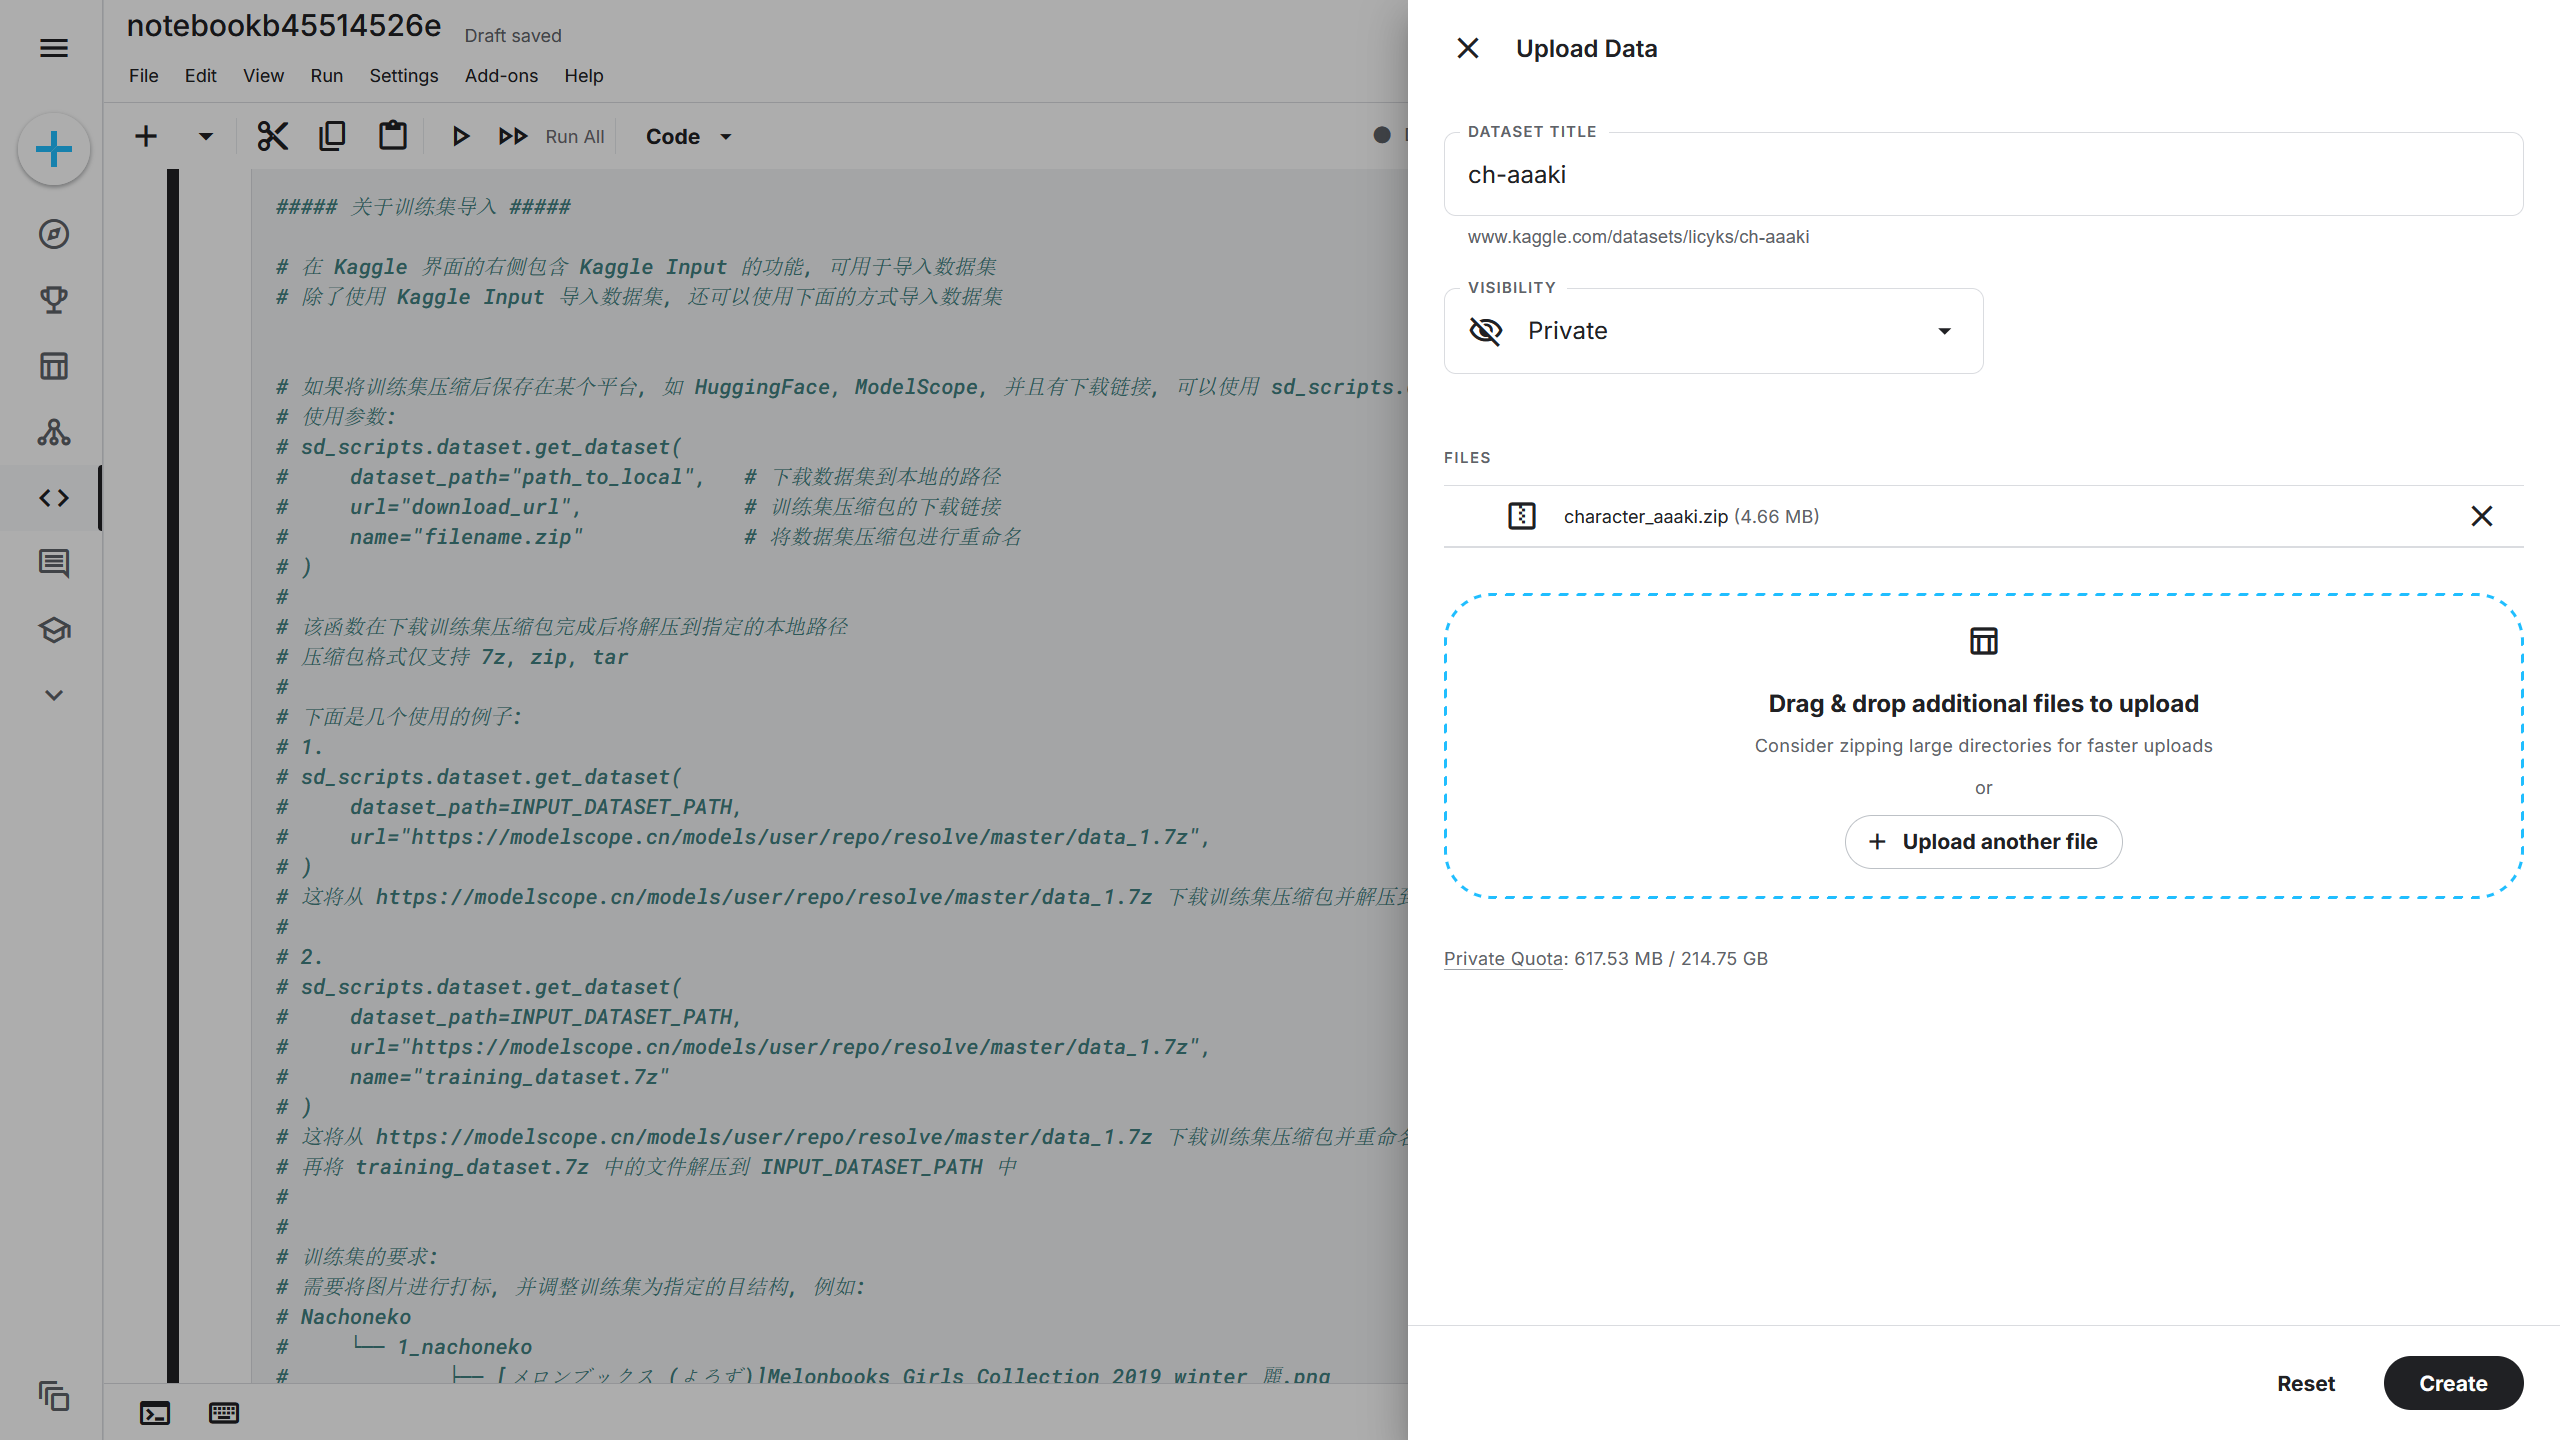
Task: Open the Datasets table icon in sidebar
Action: (54, 366)
